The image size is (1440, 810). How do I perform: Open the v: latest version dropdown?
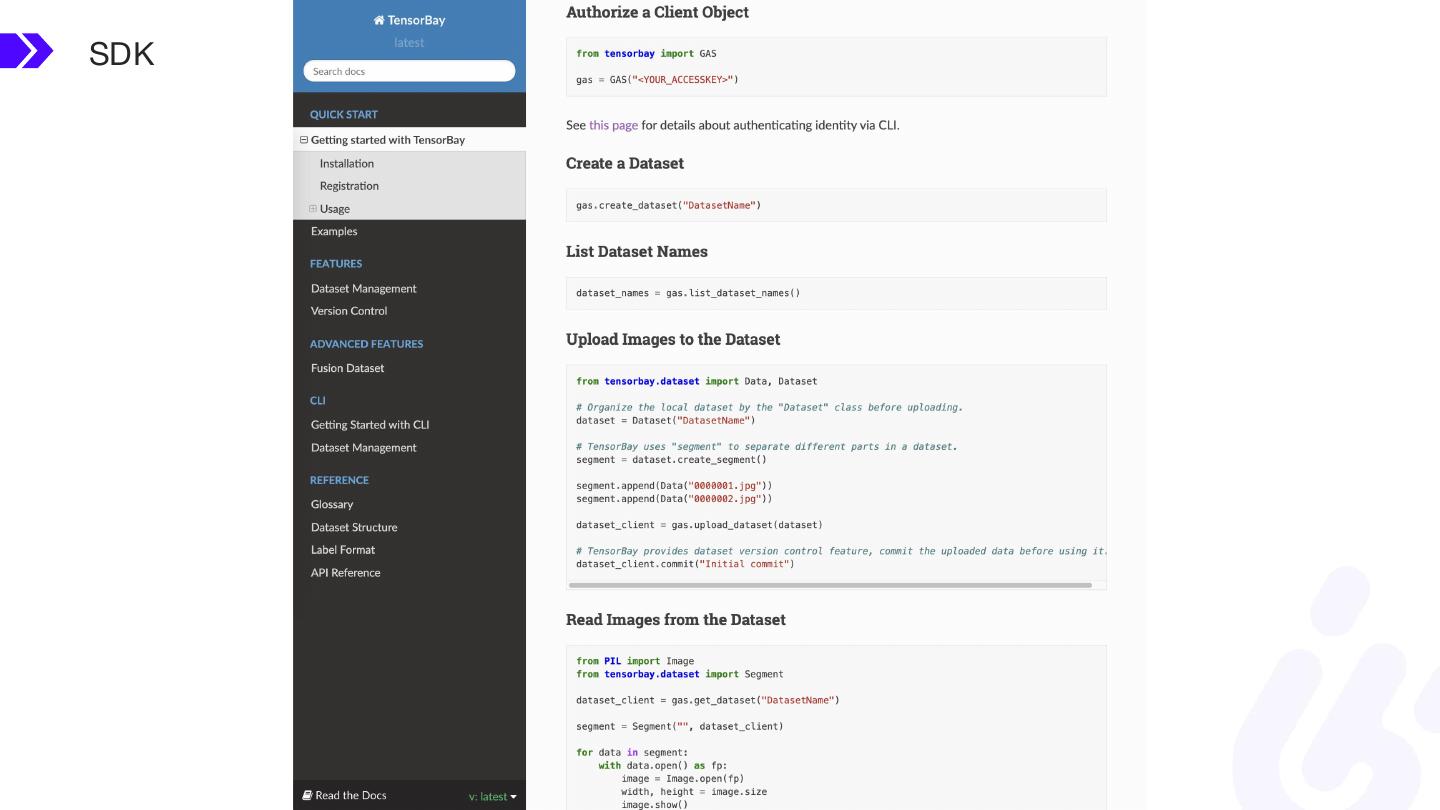[x=493, y=797]
